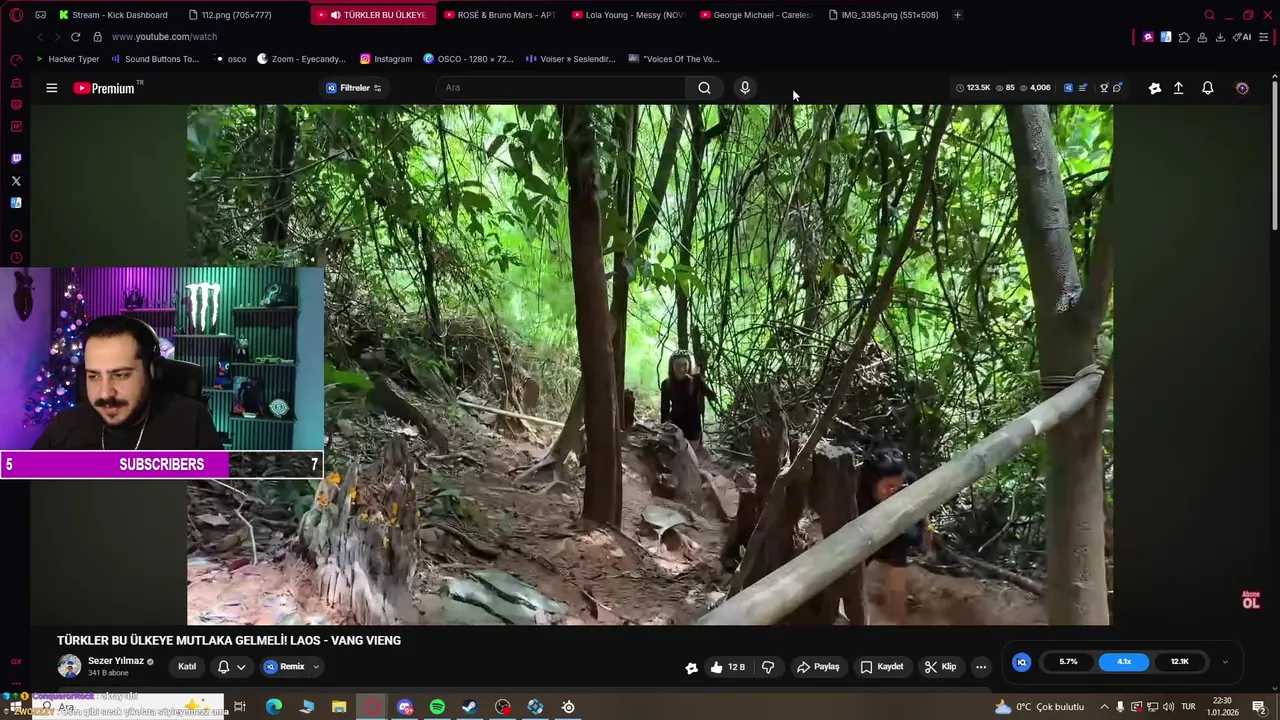
Task: Open the YouTube notifications bell
Action: [x=1207, y=88]
